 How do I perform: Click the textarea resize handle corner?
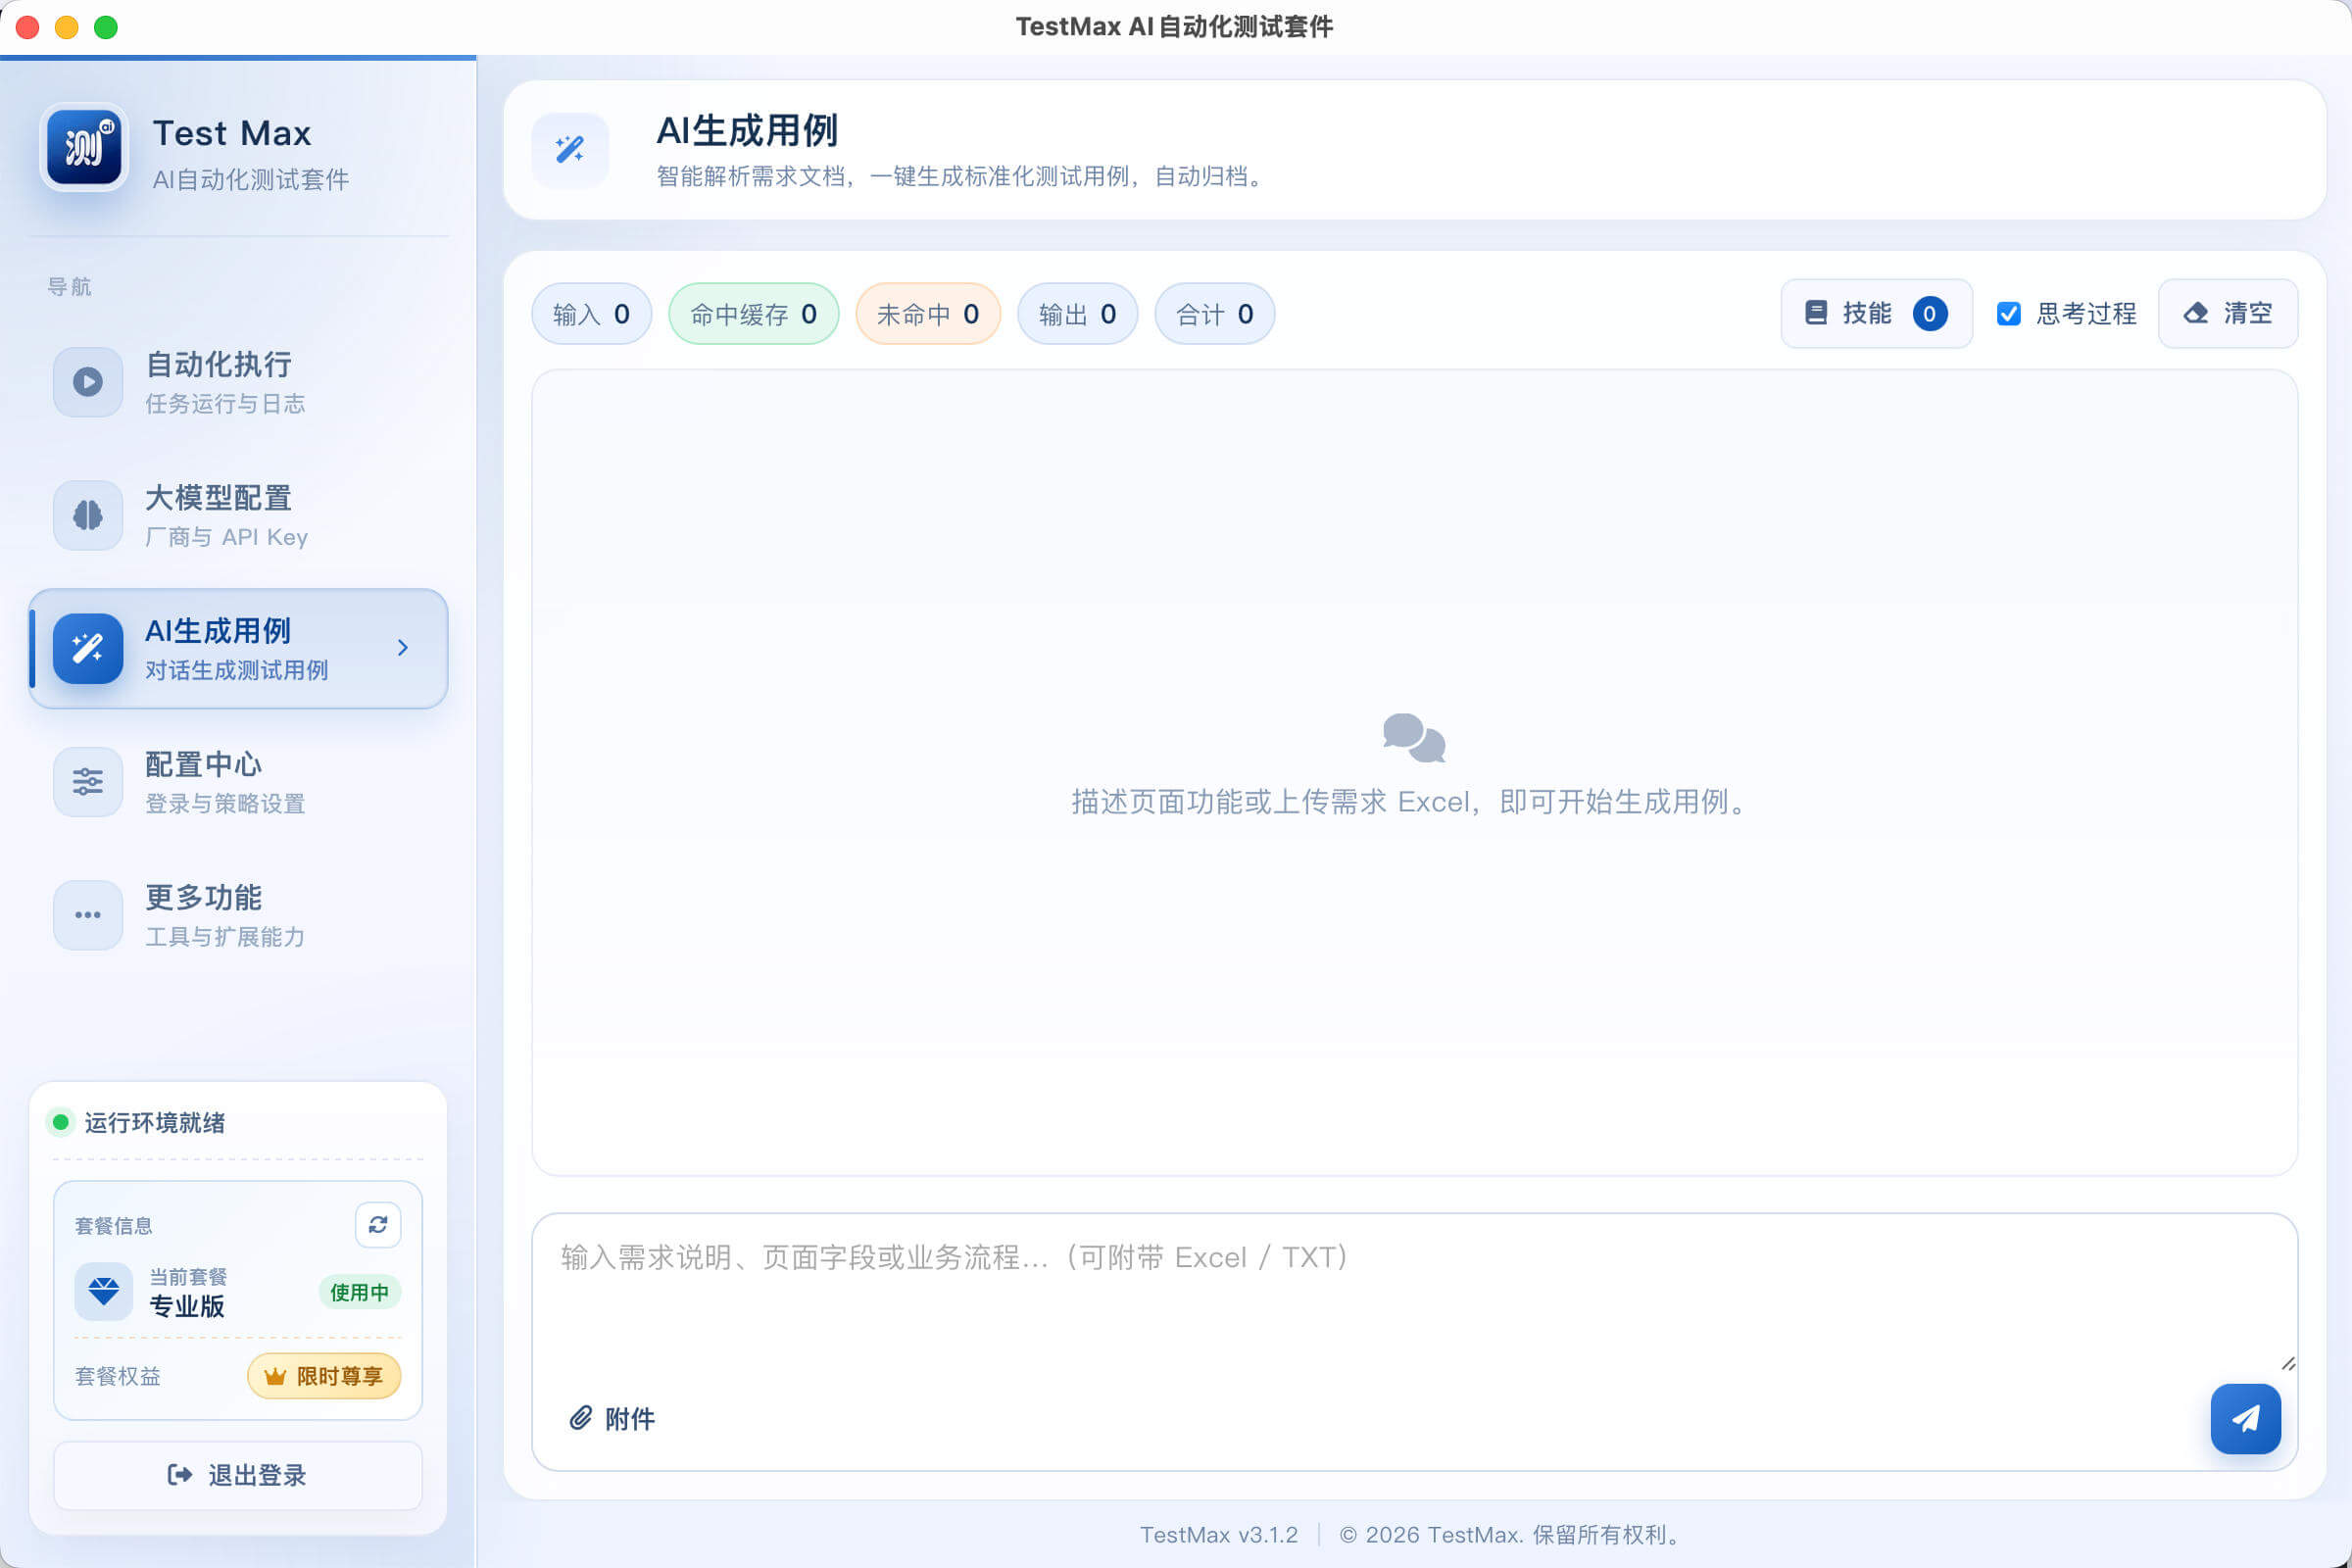coord(2288,1363)
